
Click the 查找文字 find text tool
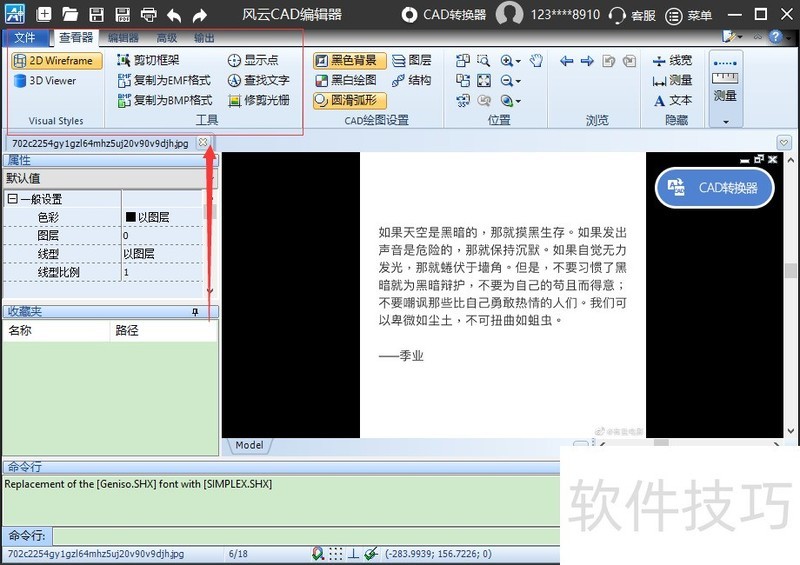point(259,81)
